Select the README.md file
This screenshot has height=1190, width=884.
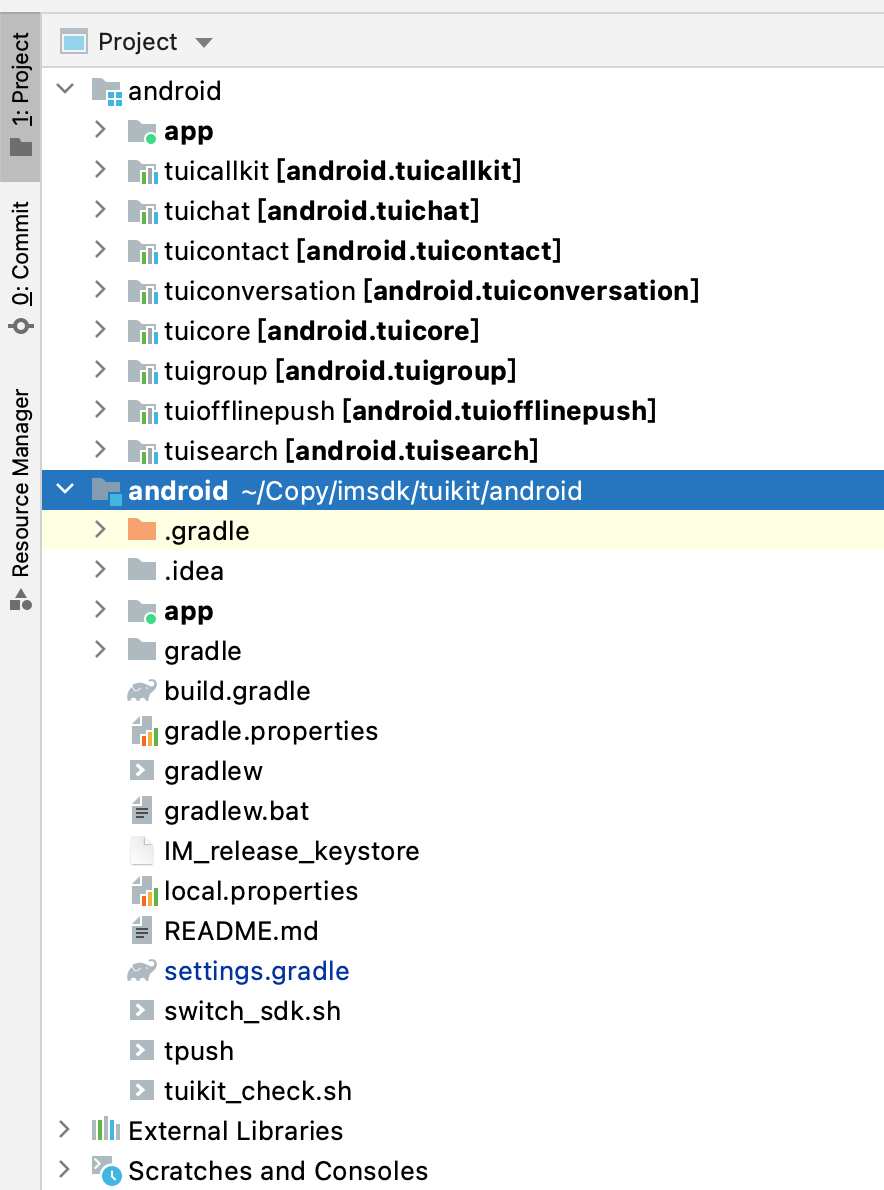click(241, 931)
